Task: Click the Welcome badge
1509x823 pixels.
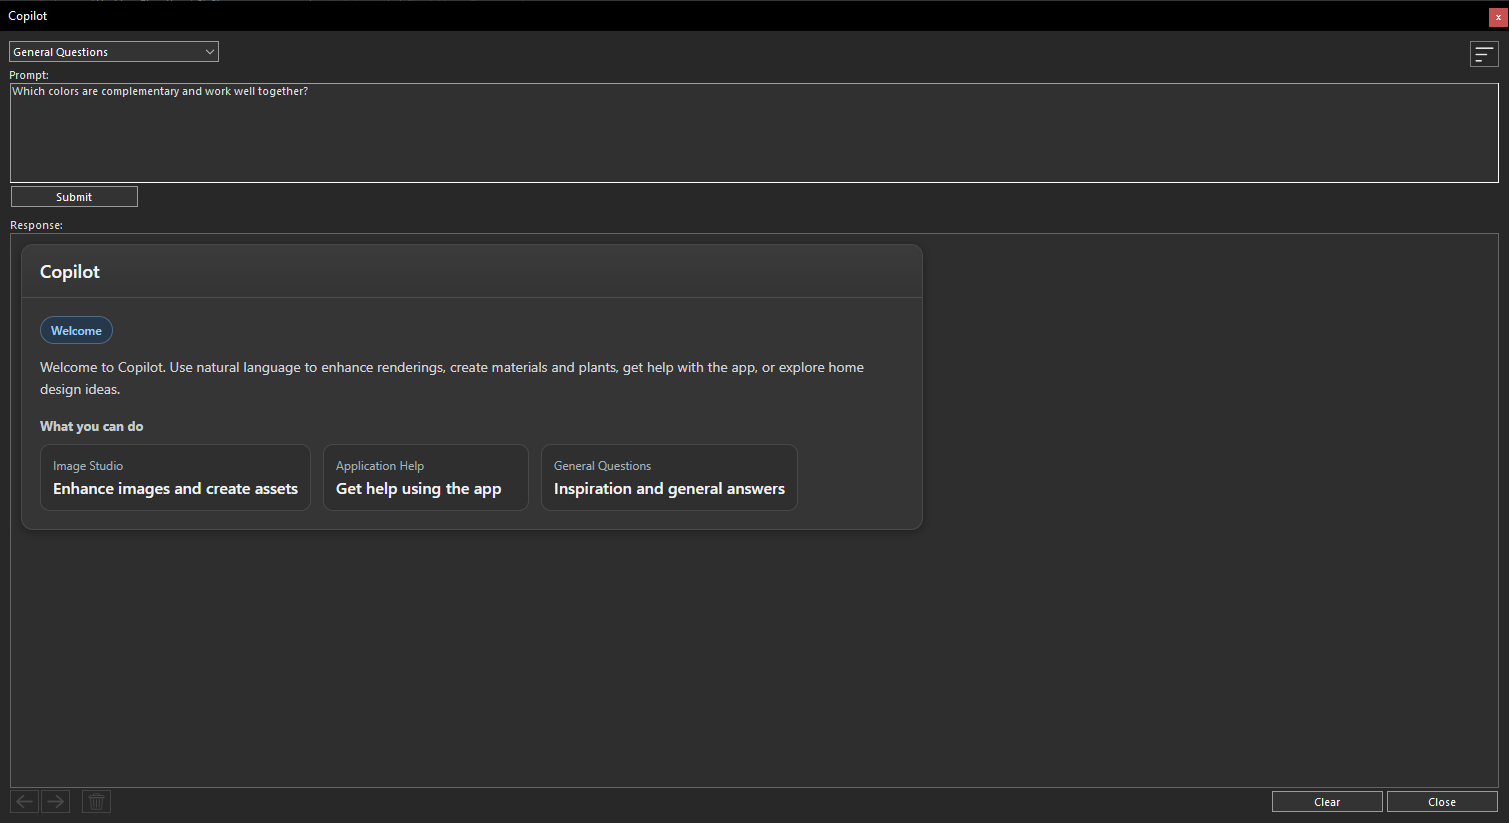Action: 76,330
